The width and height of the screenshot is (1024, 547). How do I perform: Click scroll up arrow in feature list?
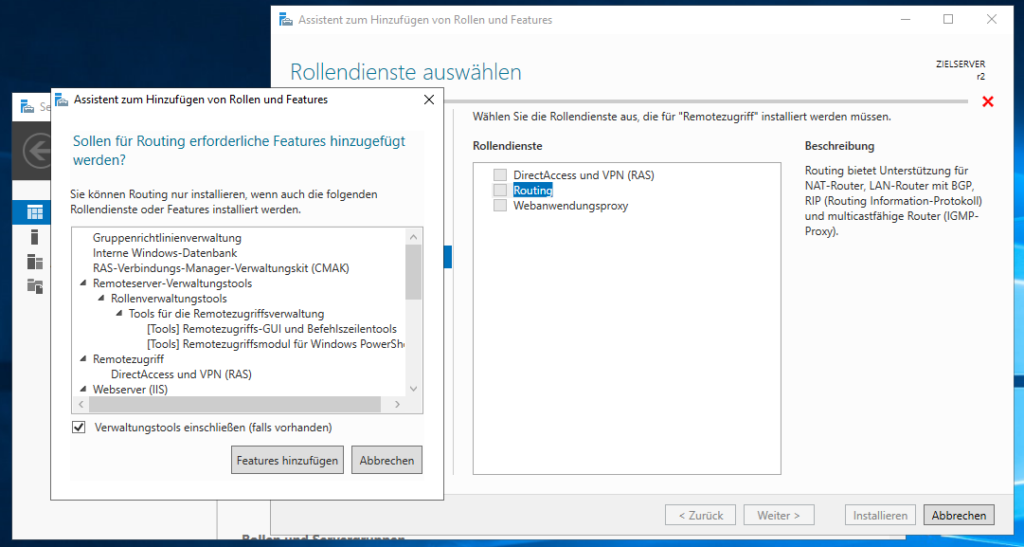(x=413, y=237)
